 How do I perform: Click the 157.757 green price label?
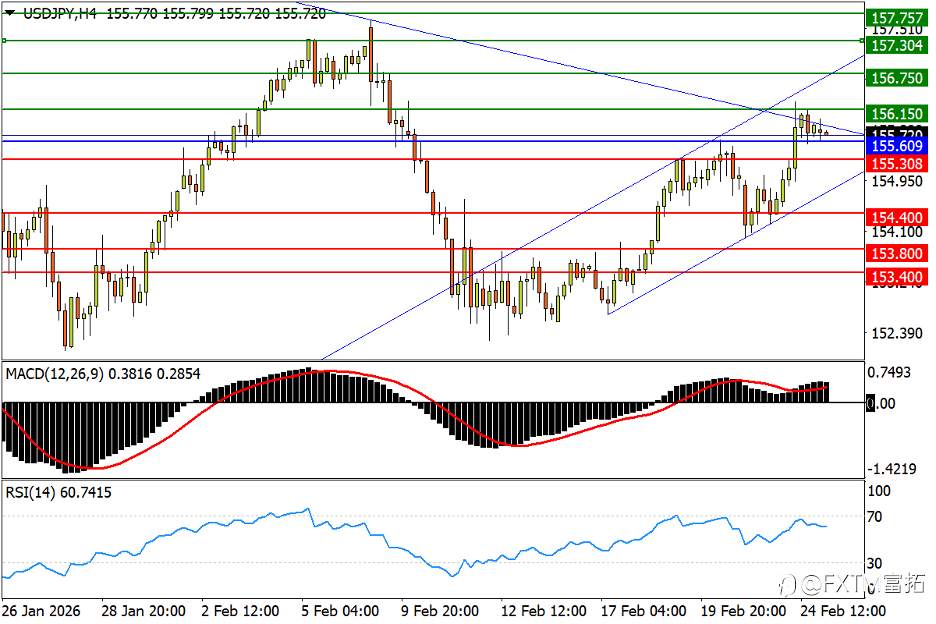point(897,18)
